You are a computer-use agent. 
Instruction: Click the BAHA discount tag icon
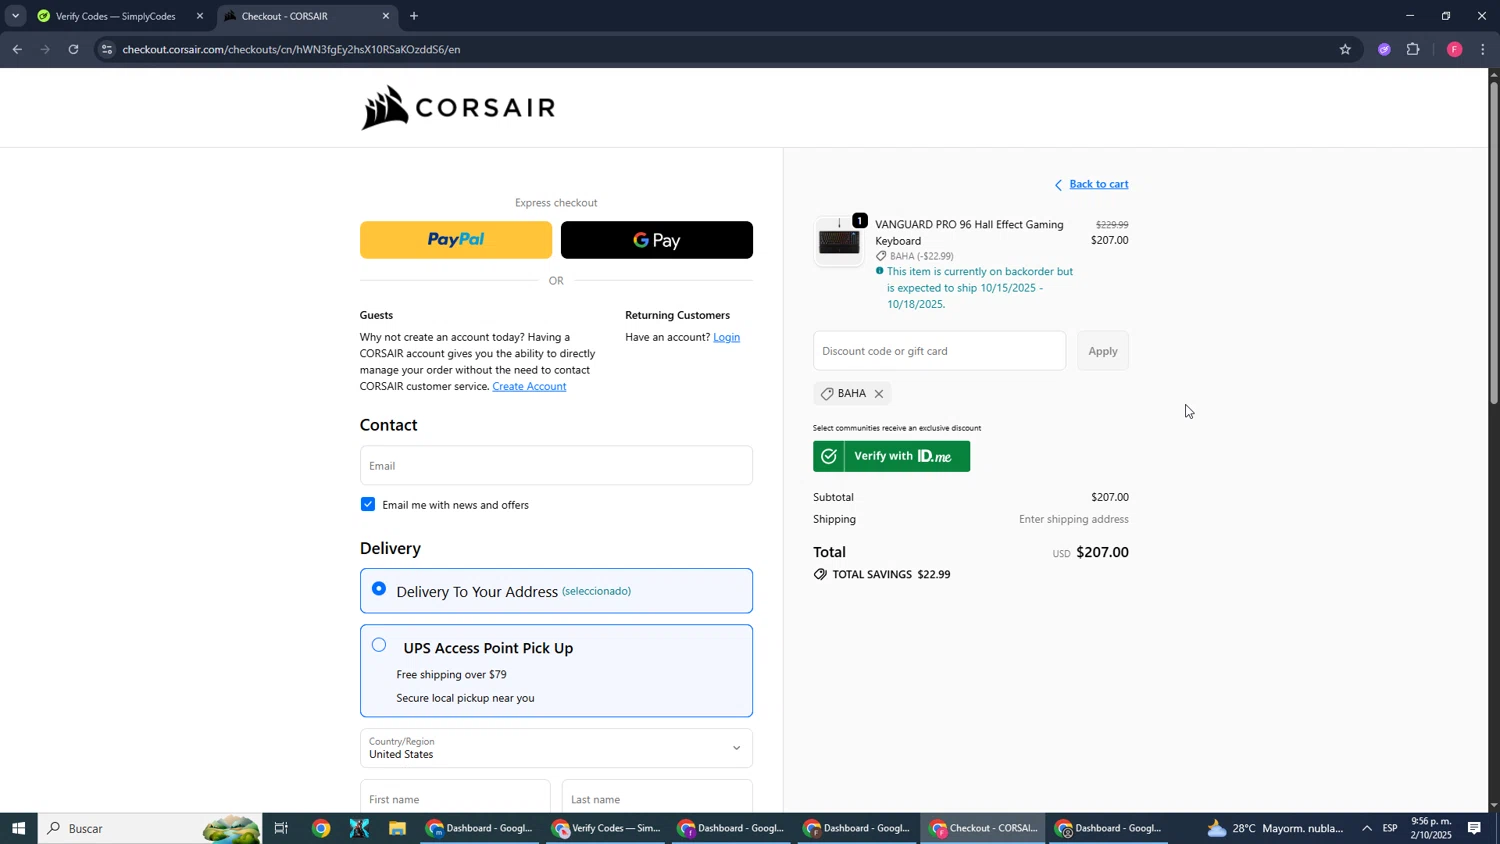coord(827,394)
